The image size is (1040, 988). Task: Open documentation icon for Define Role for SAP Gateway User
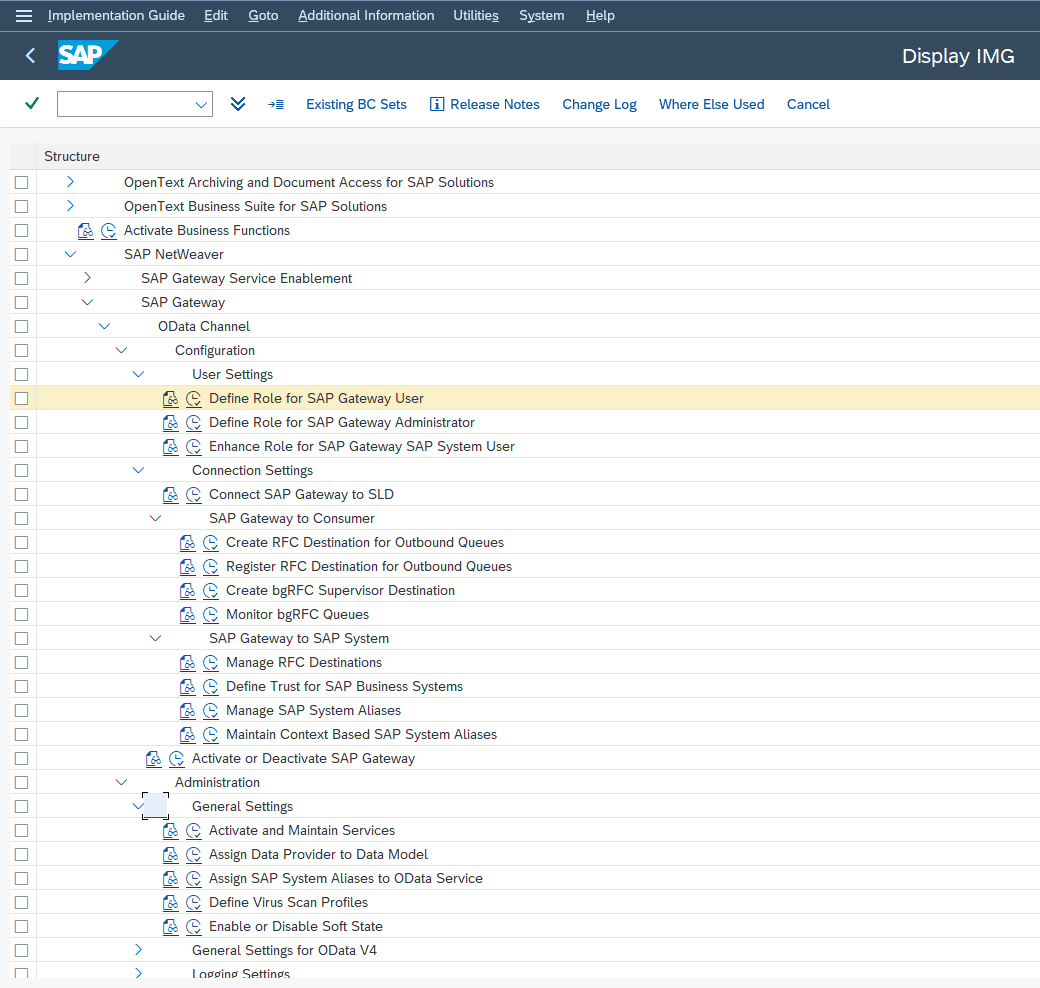click(x=170, y=399)
